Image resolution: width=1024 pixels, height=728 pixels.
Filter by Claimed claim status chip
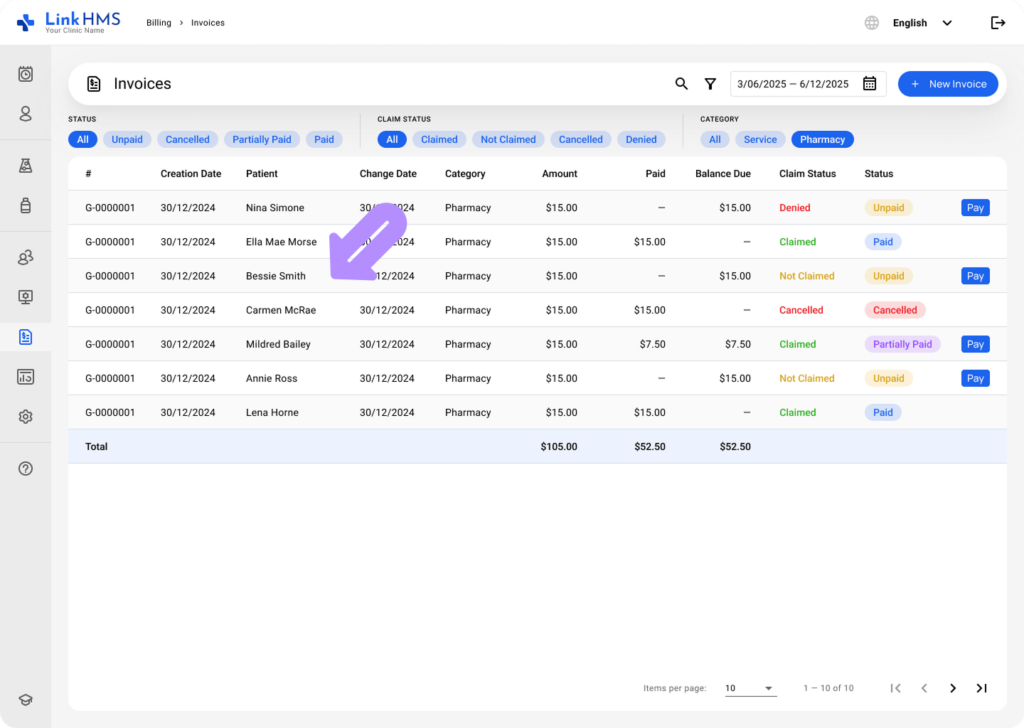(x=439, y=139)
